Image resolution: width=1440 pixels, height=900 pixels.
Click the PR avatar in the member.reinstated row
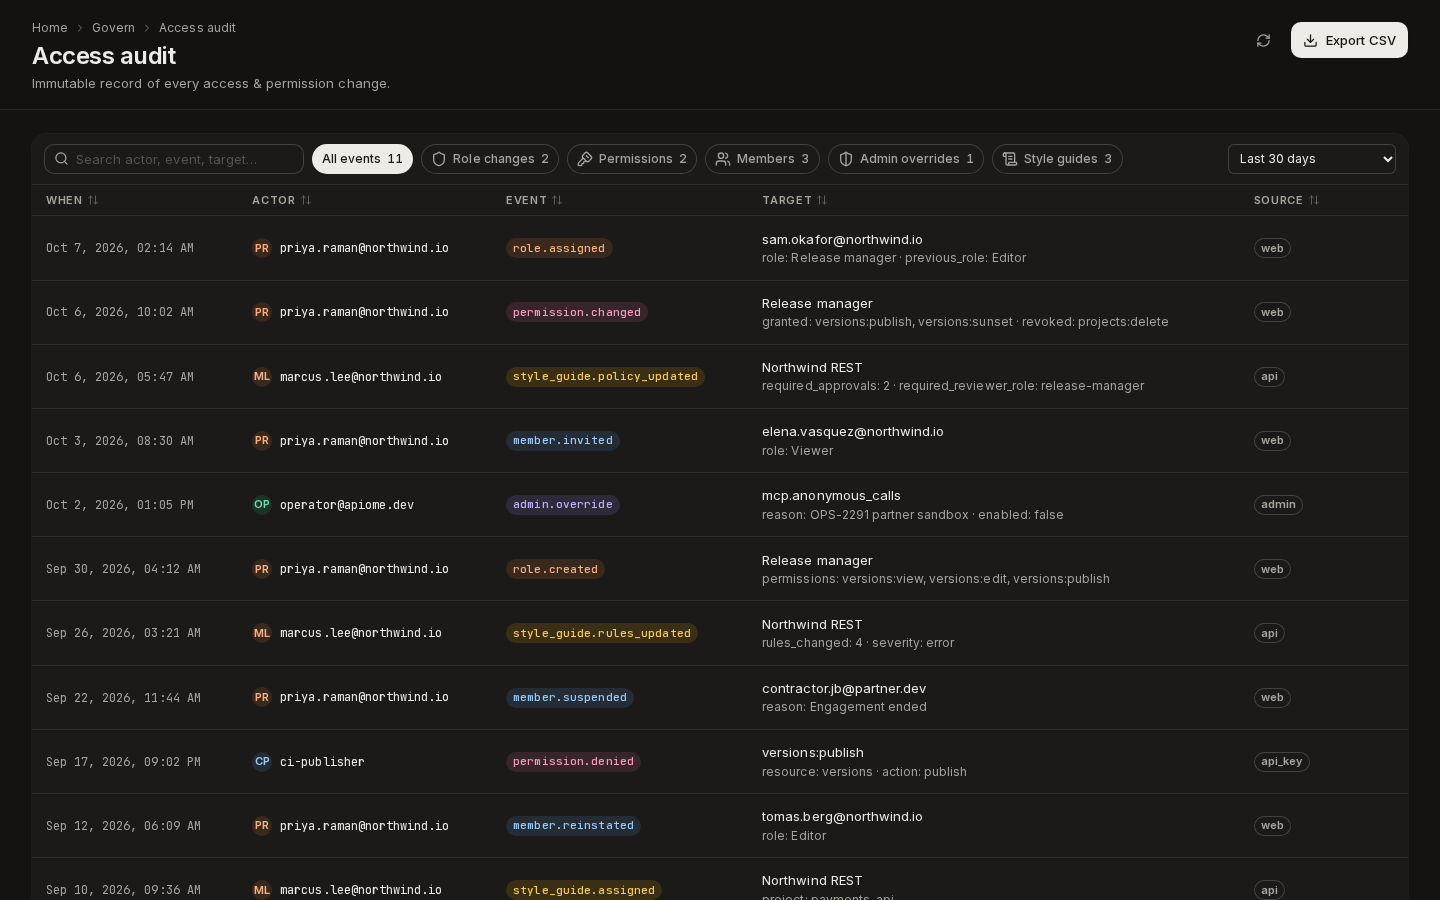click(262, 826)
